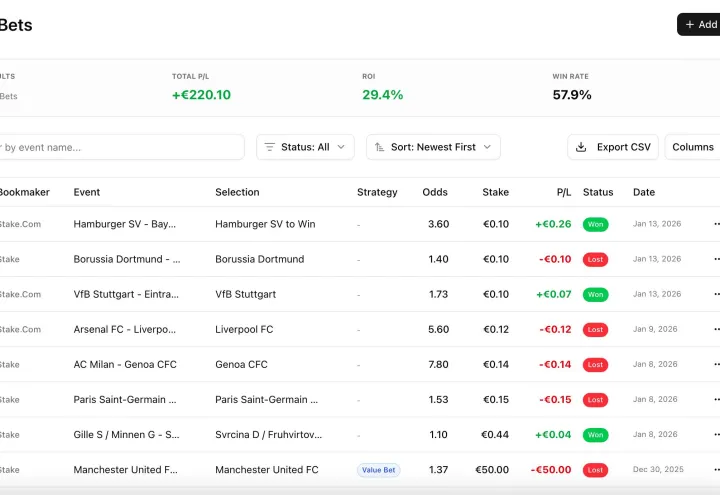Select event AC Milan - Genoa CFC
This screenshot has height=495, width=720.
point(125,365)
